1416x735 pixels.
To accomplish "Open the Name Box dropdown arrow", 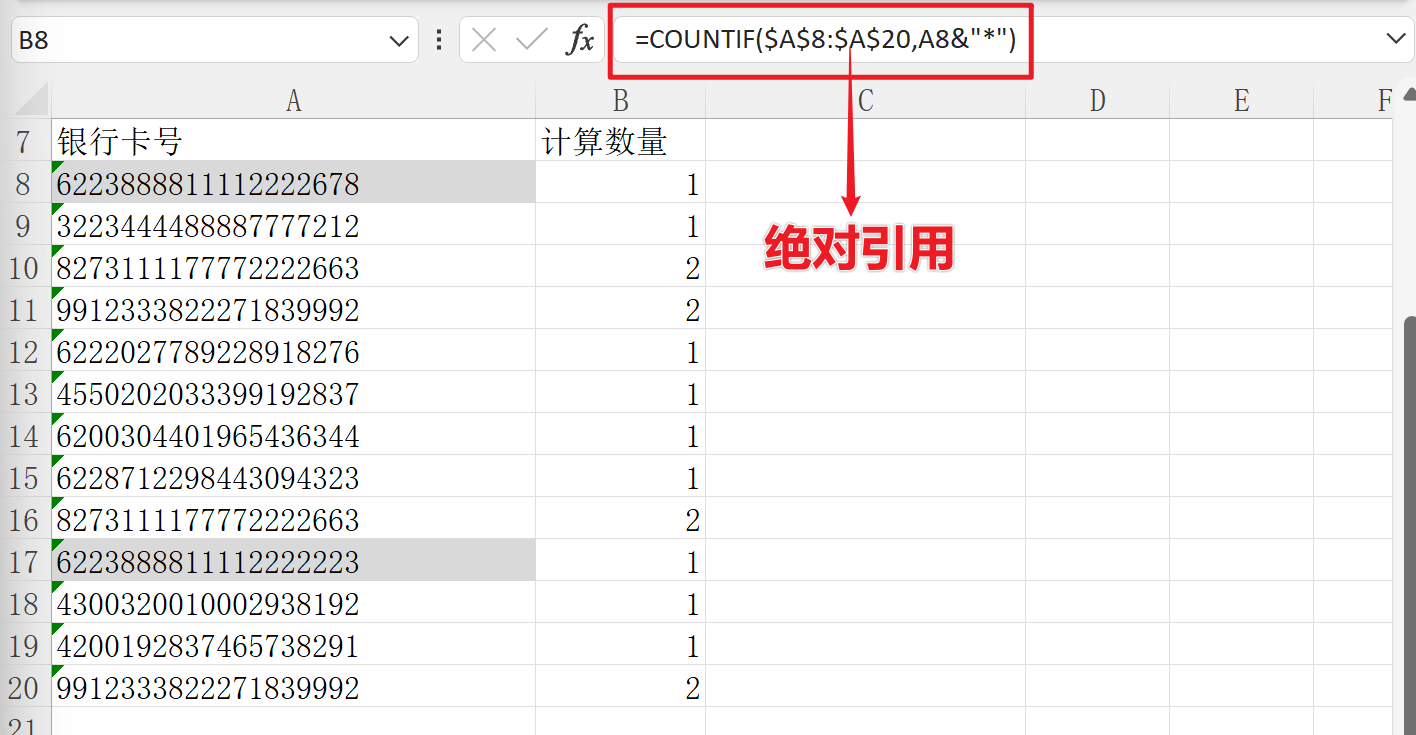I will click(399, 40).
